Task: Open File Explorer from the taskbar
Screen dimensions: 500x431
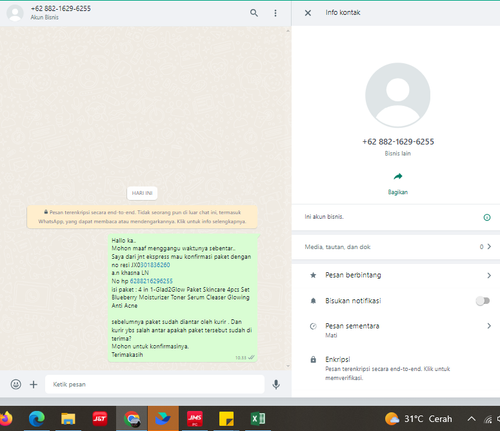Action: [x=68, y=419]
